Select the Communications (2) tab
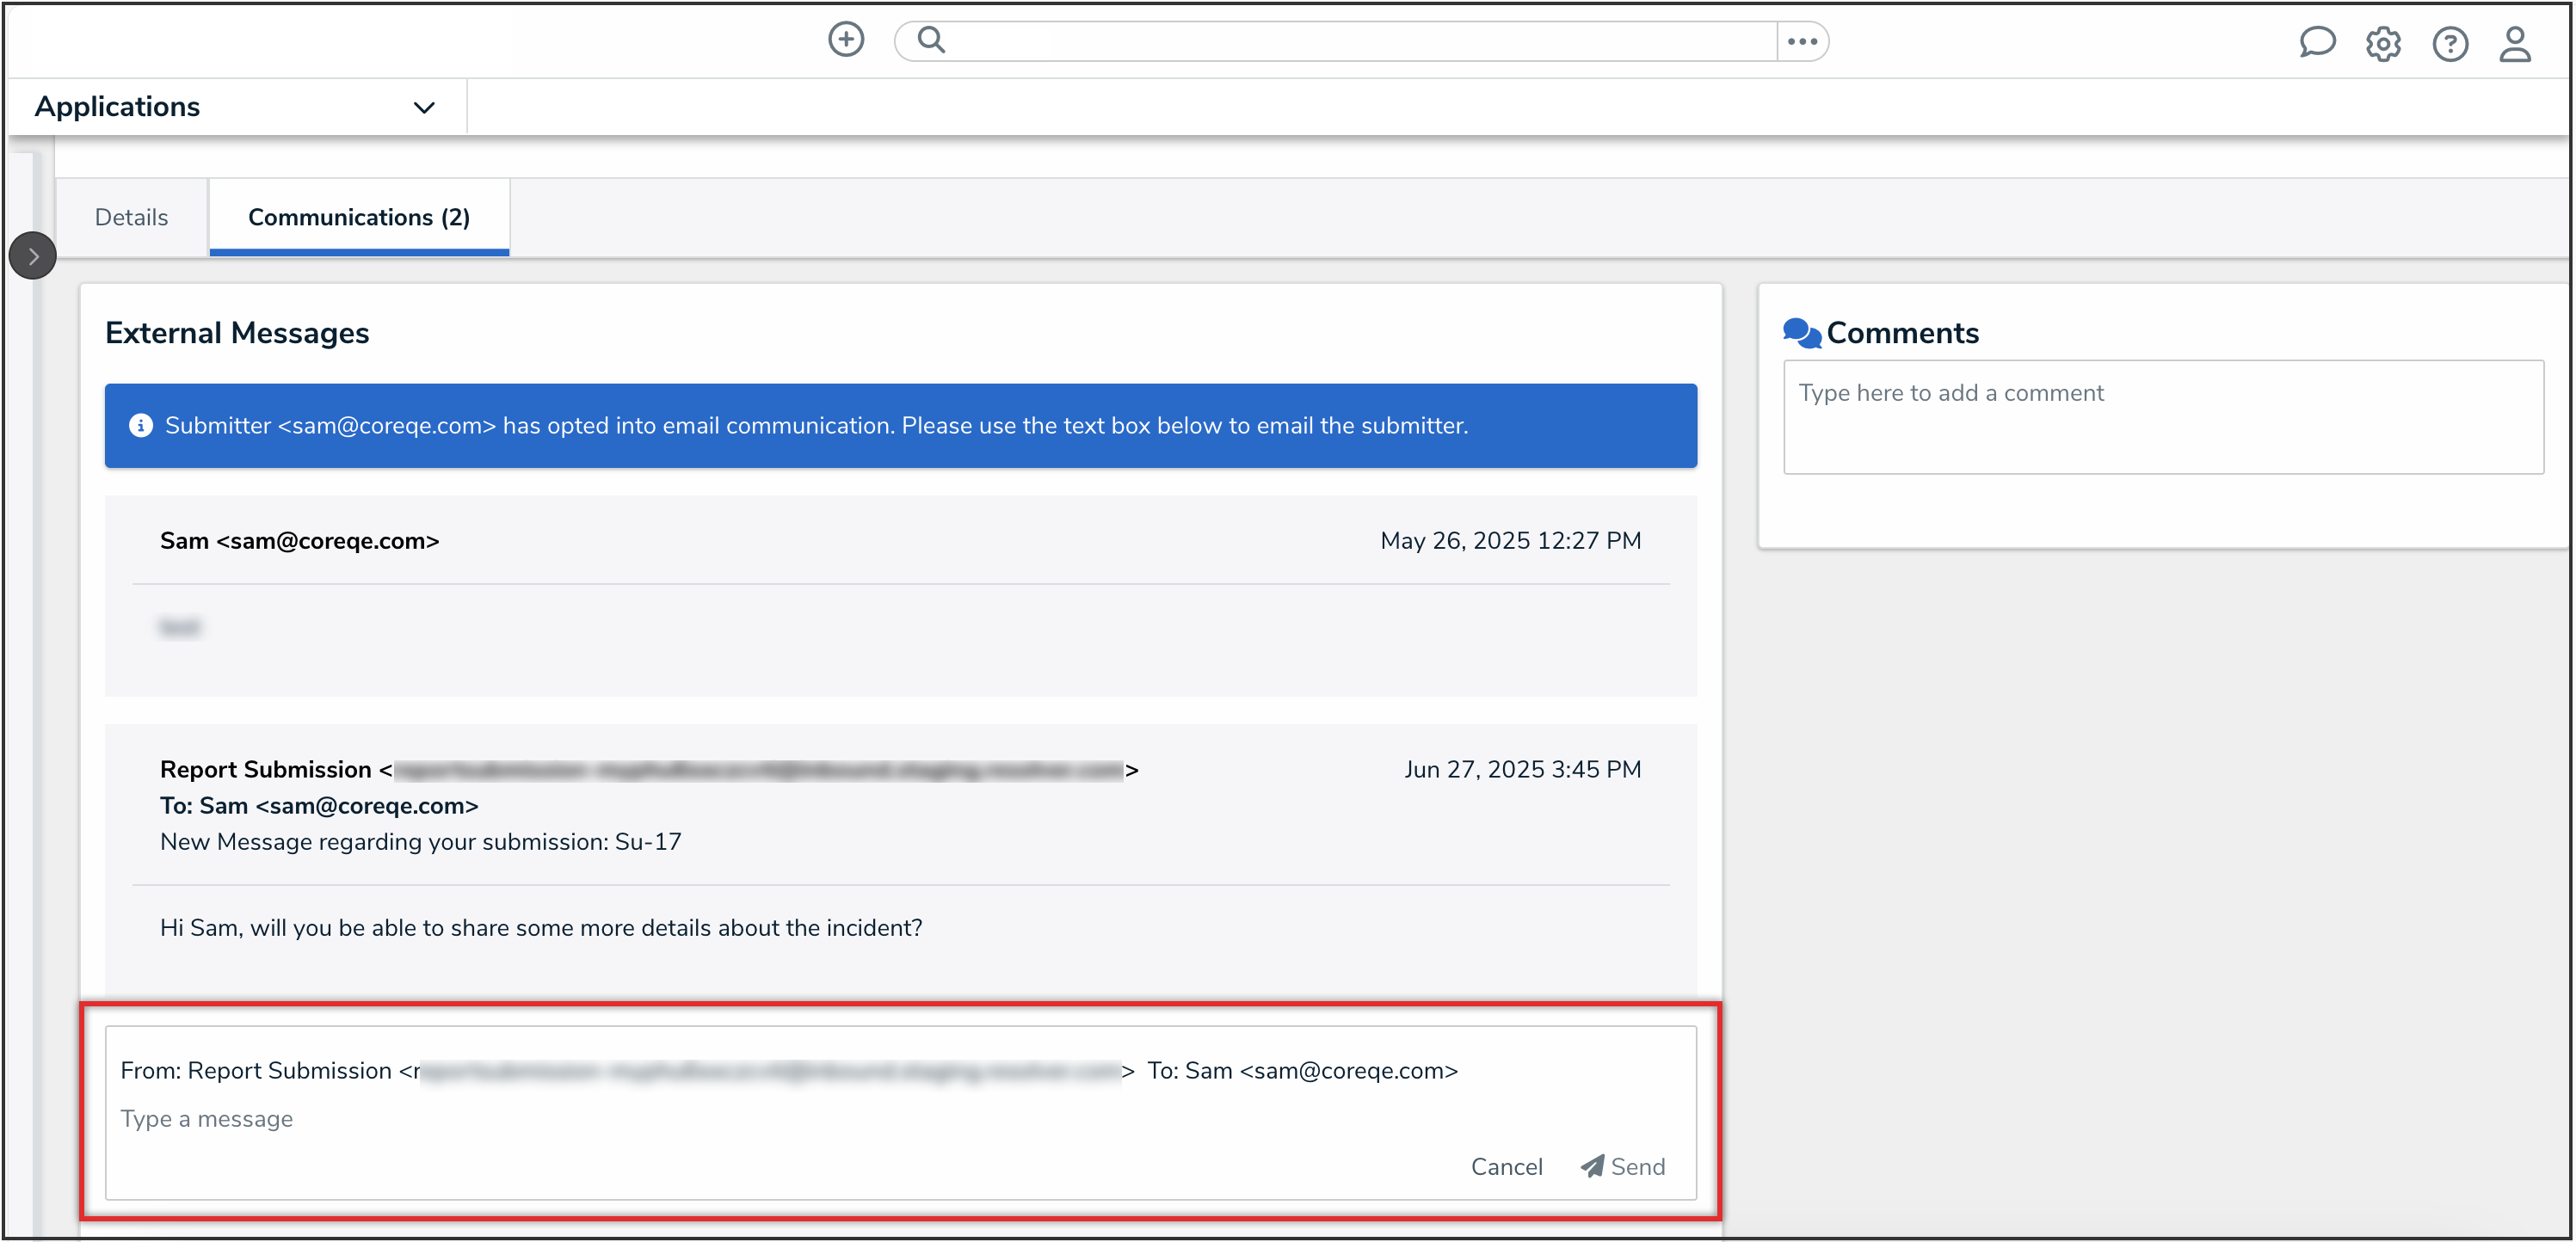The width and height of the screenshot is (2576, 1242). click(x=358, y=216)
